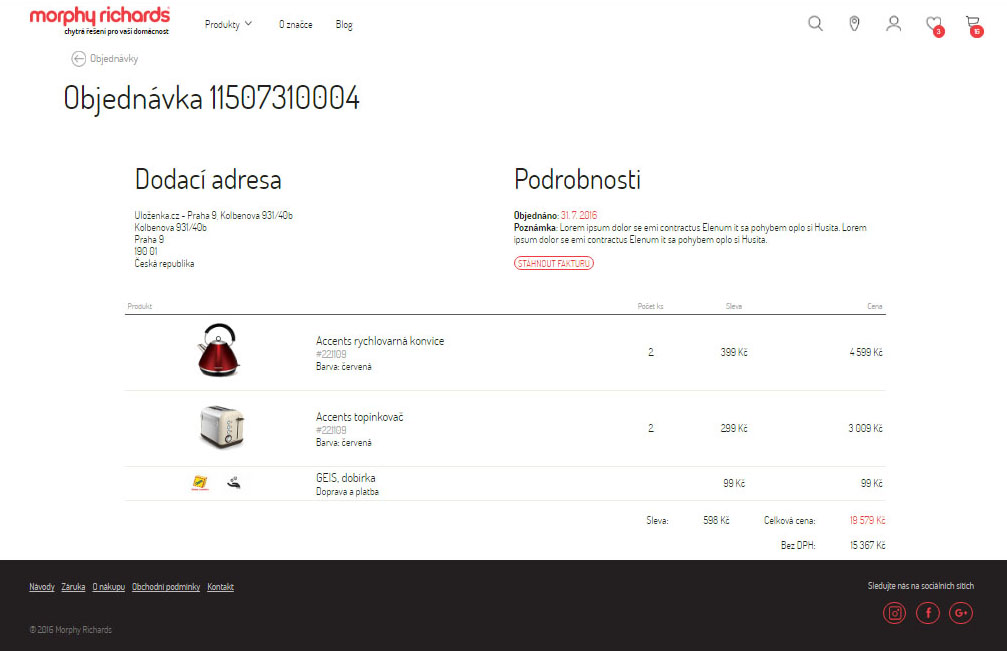
Task: Go back to Objednávky list
Action: (114, 59)
